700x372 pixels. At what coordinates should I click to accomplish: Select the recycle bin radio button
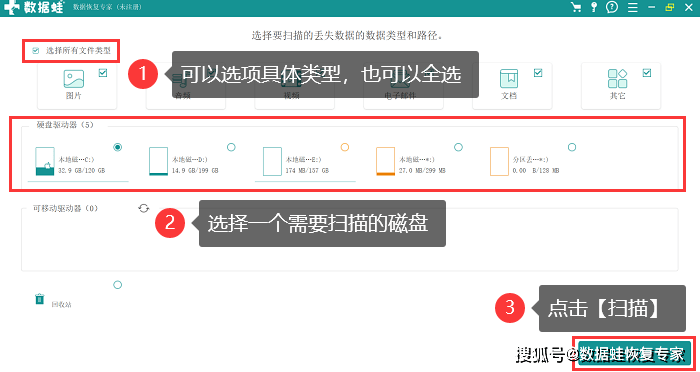tap(117, 285)
